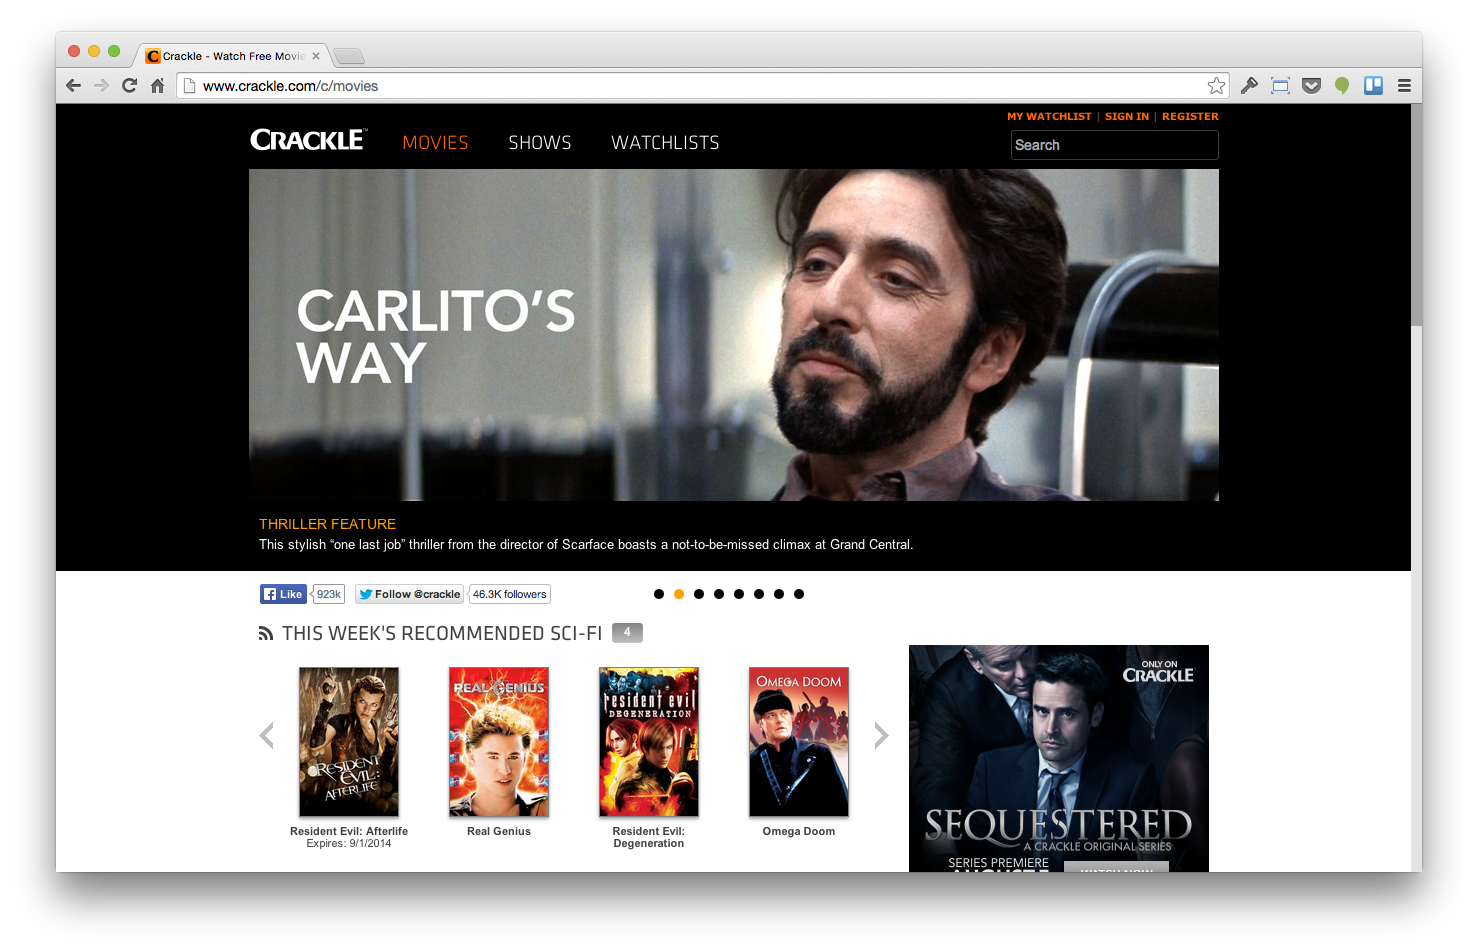
Task: Open a new browser tab
Action: click(x=349, y=56)
